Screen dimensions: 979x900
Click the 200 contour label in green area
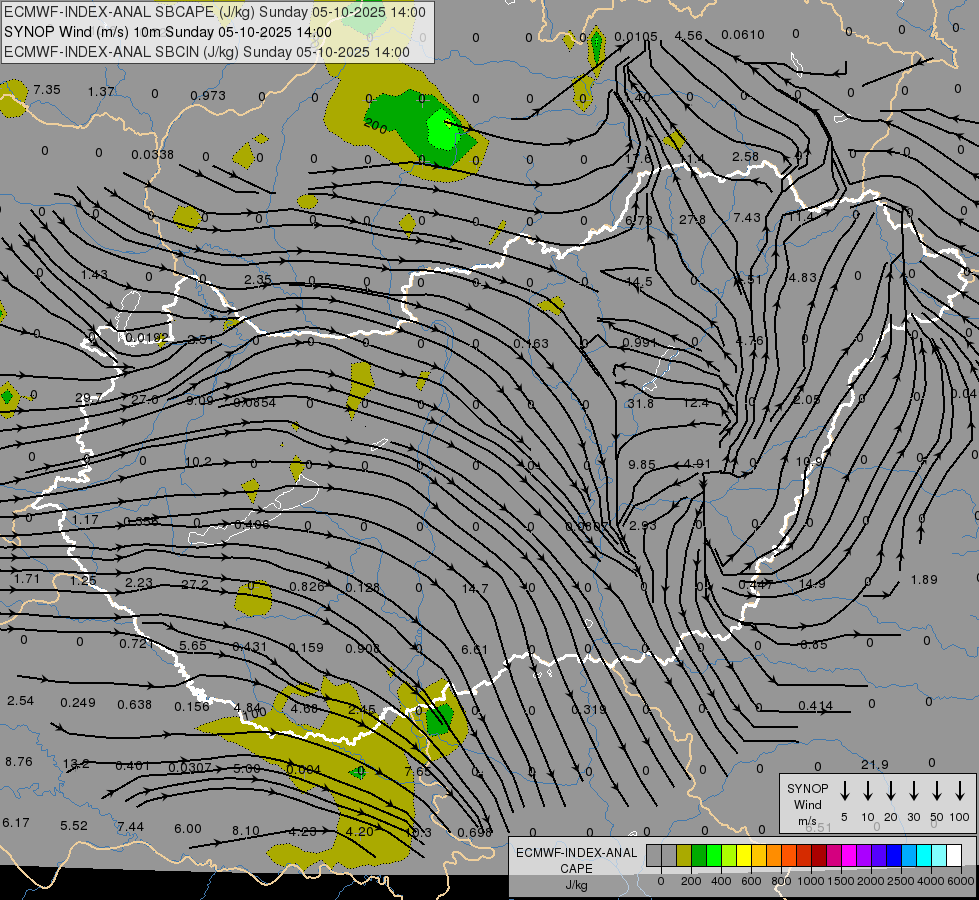375,127
